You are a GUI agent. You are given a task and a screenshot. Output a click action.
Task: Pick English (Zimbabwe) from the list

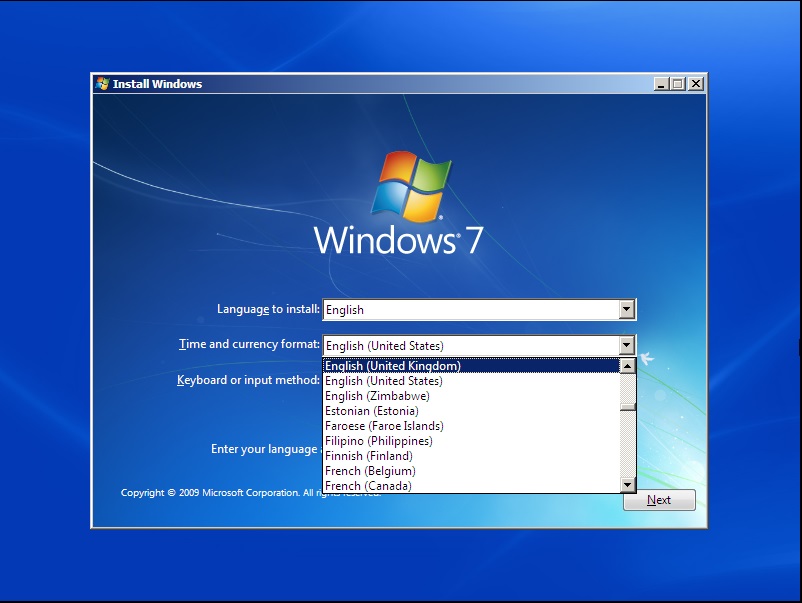(x=471, y=396)
